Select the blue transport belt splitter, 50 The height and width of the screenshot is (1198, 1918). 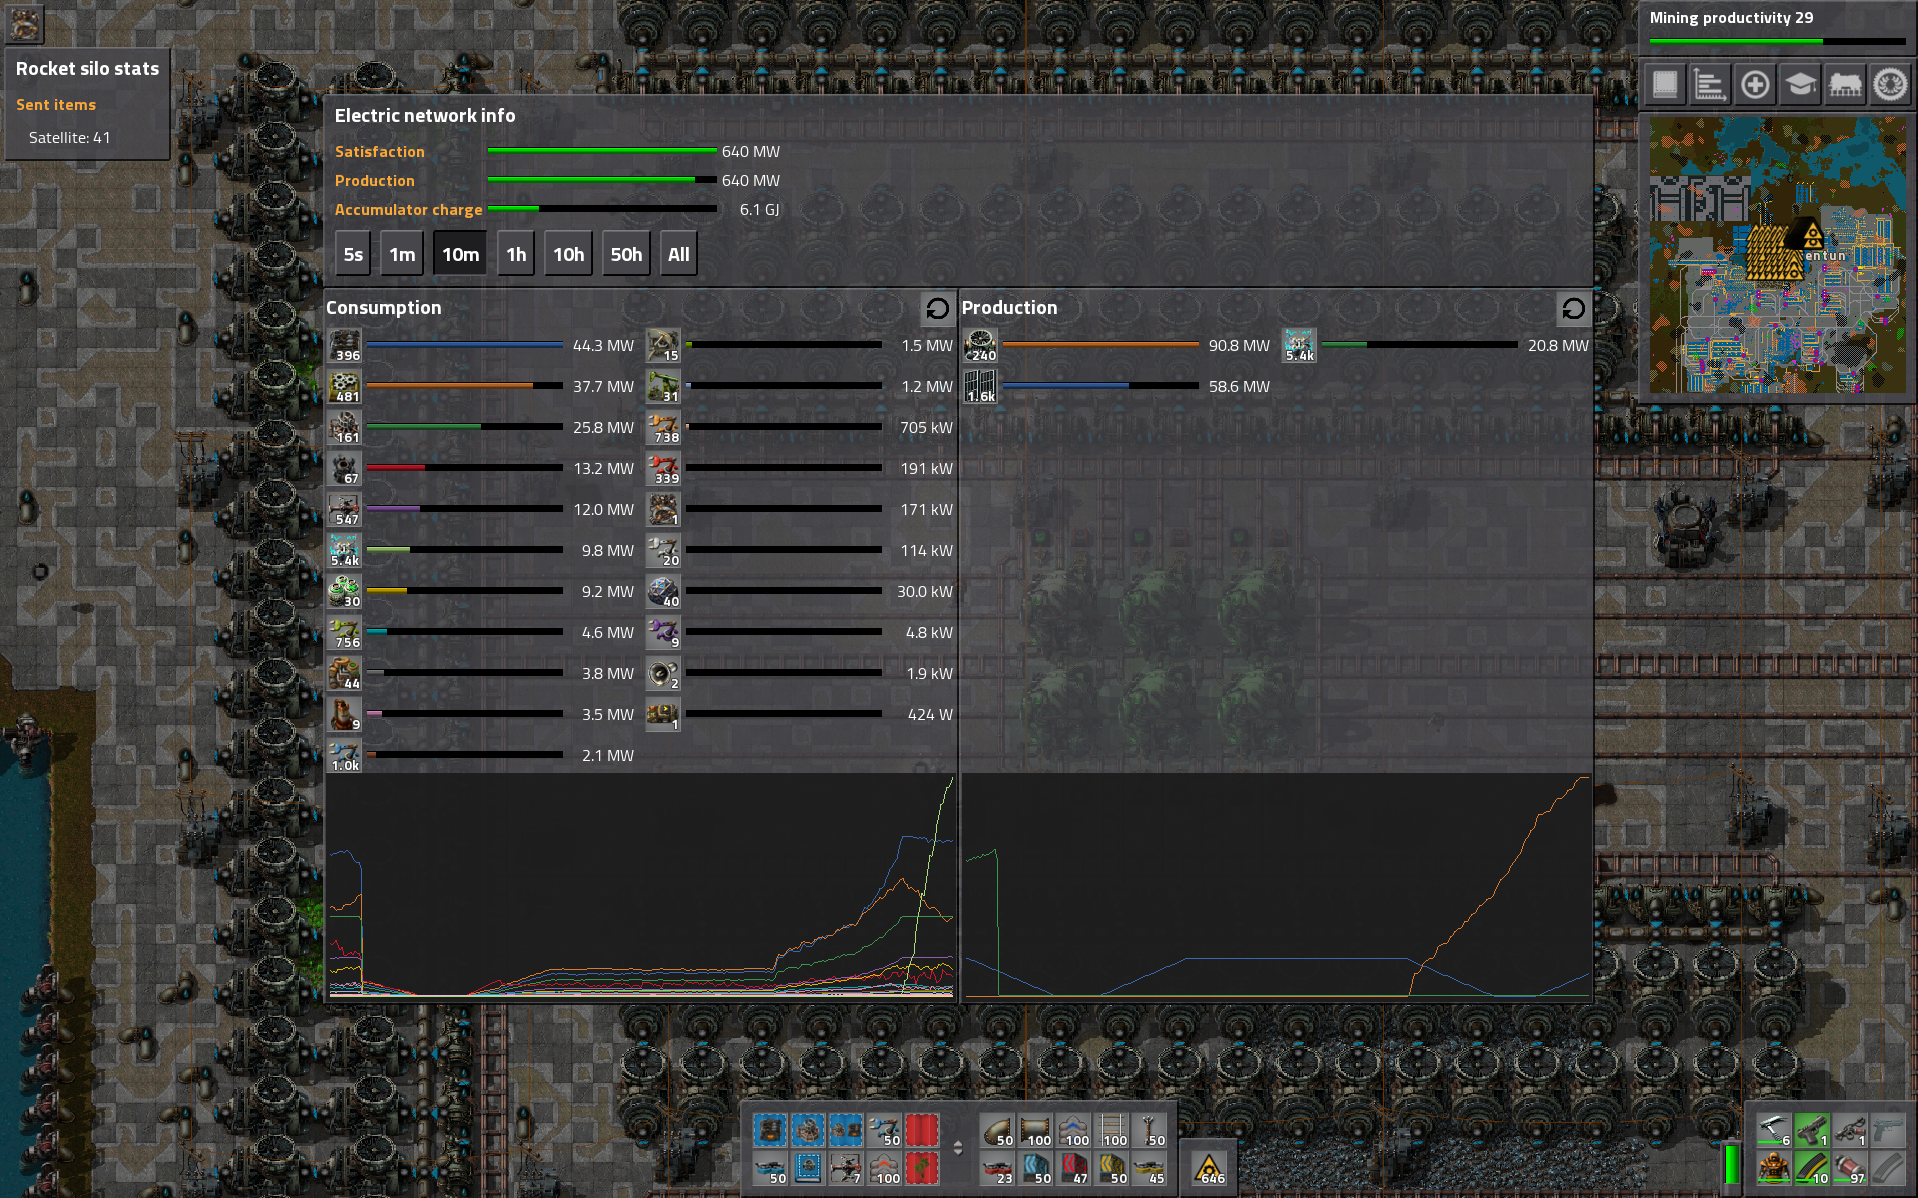[770, 1168]
